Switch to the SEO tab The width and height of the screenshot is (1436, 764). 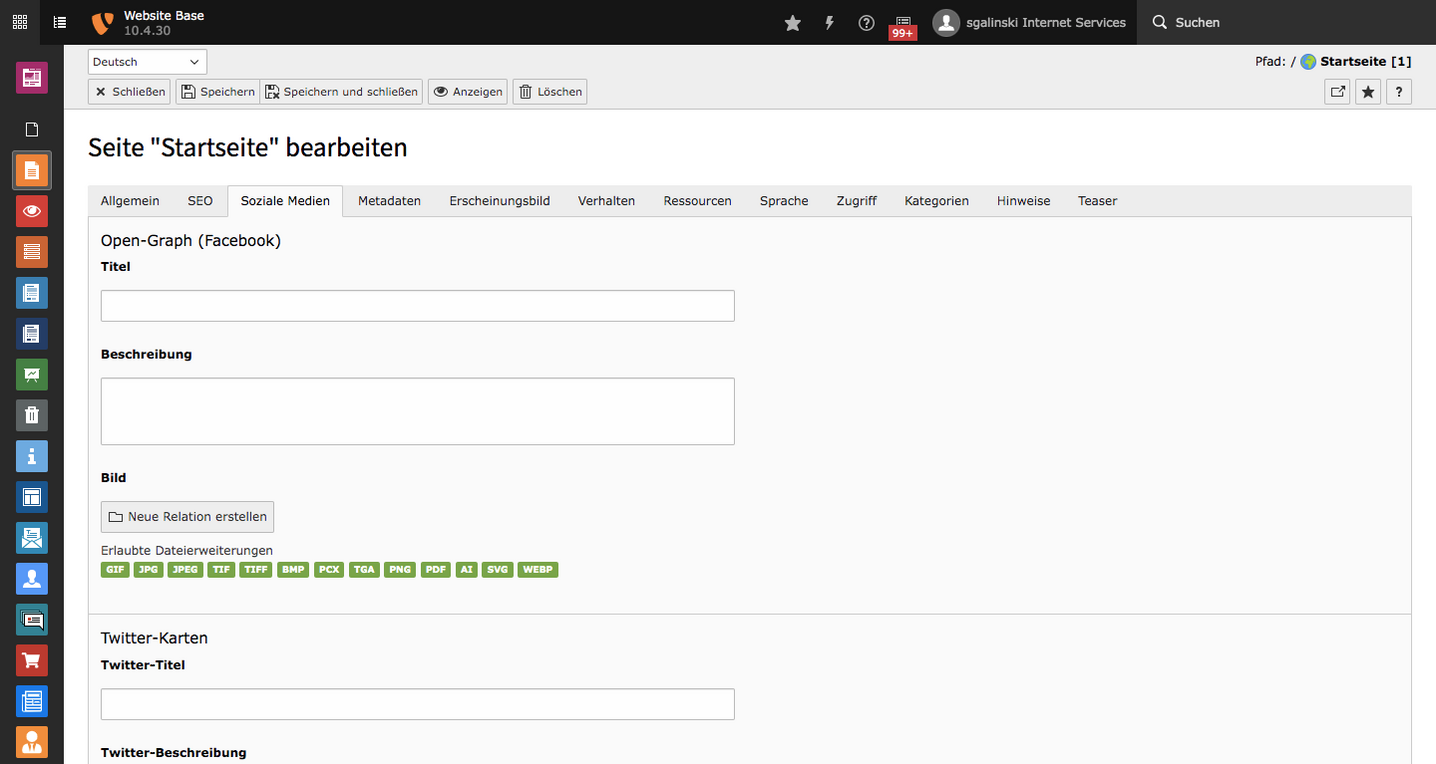[x=200, y=200]
